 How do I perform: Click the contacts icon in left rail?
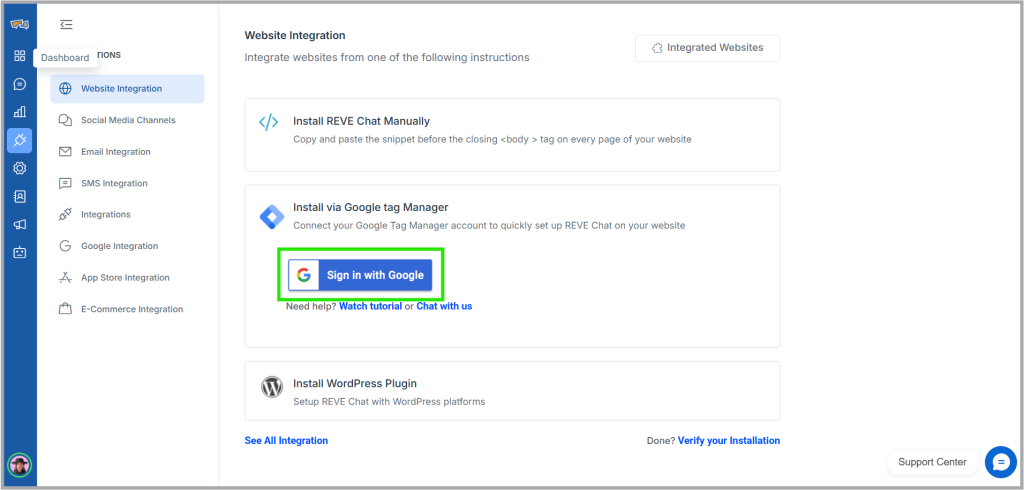click(19, 196)
